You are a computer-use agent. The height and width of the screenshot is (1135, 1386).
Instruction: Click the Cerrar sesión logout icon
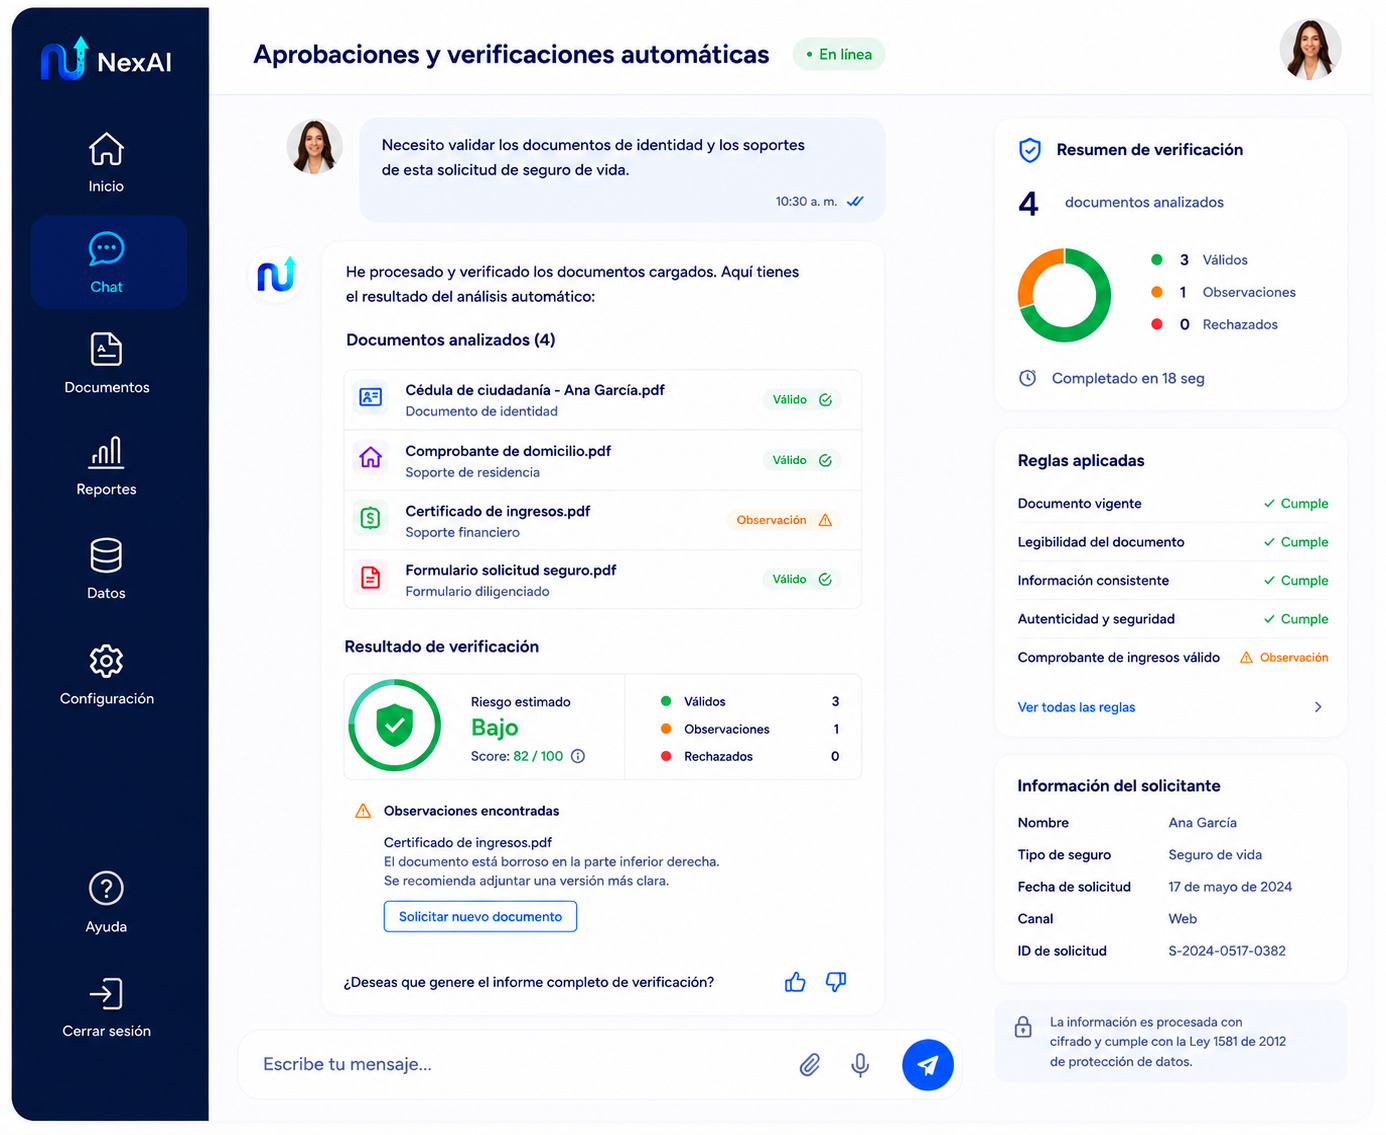click(106, 993)
